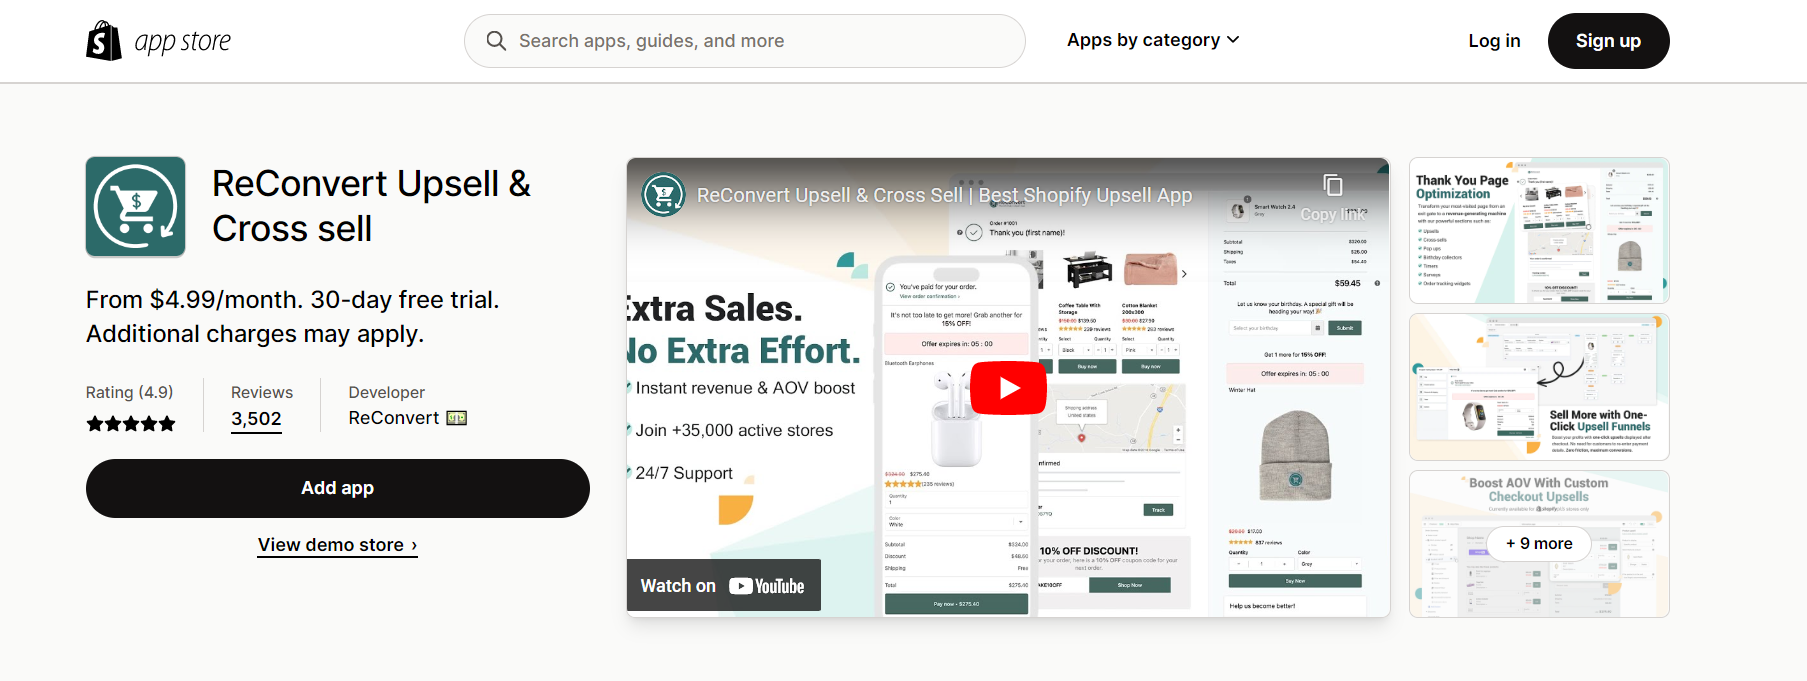Open the Log in link

pyautogui.click(x=1494, y=41)
